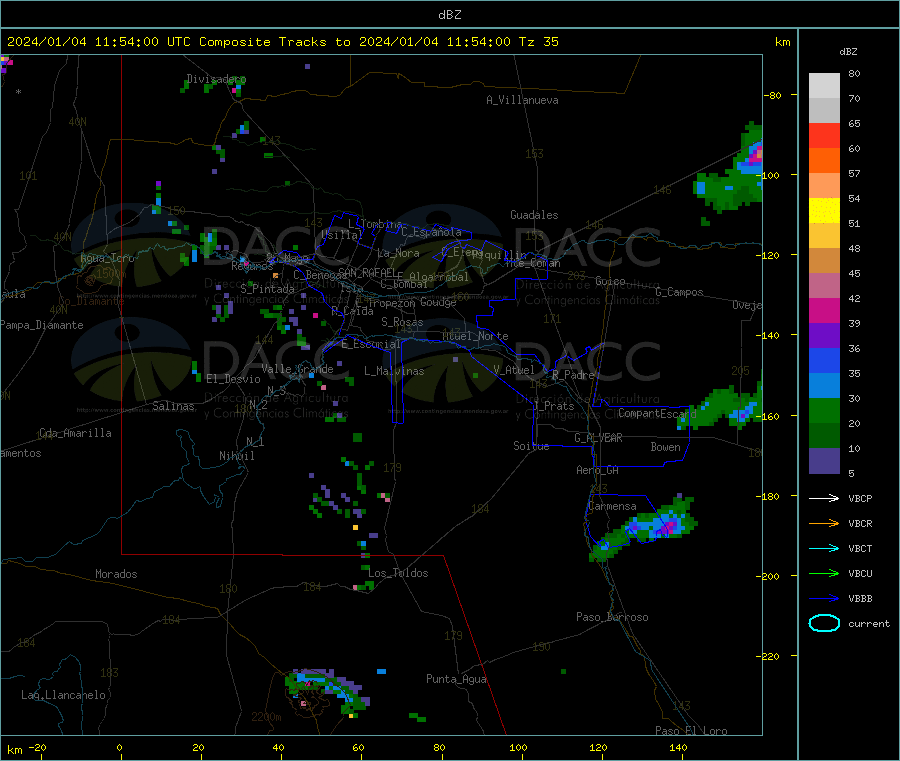
Task: Click the 'Los_Toldos' location label
Action: pos(398,573)
